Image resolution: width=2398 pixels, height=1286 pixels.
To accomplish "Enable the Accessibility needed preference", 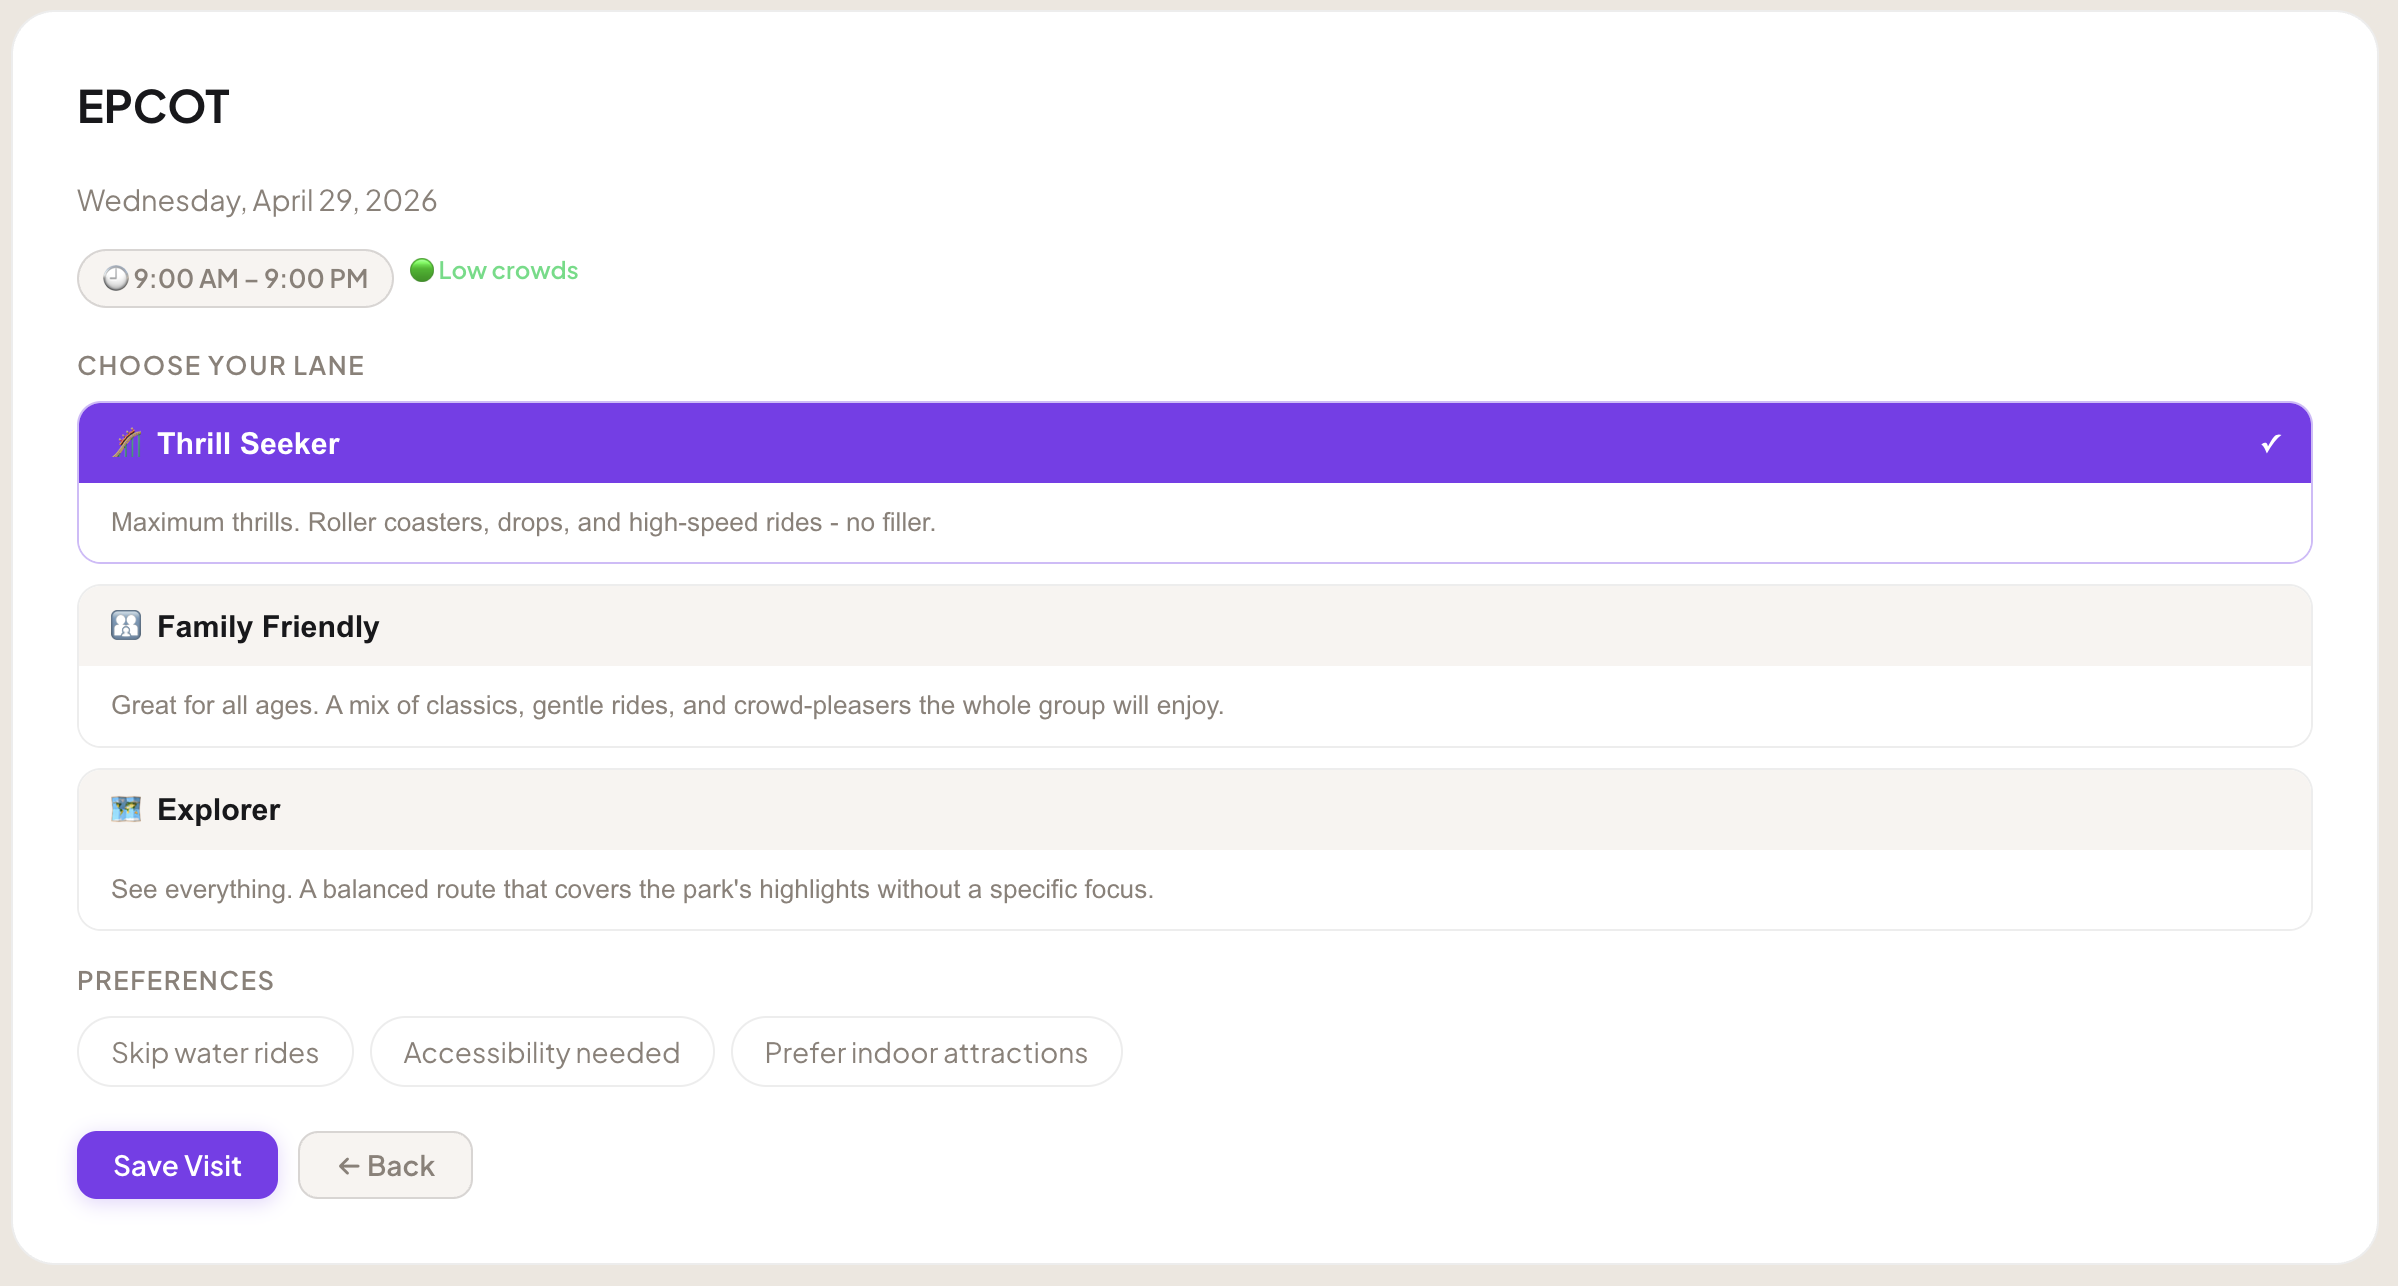I will [542, 1052].
